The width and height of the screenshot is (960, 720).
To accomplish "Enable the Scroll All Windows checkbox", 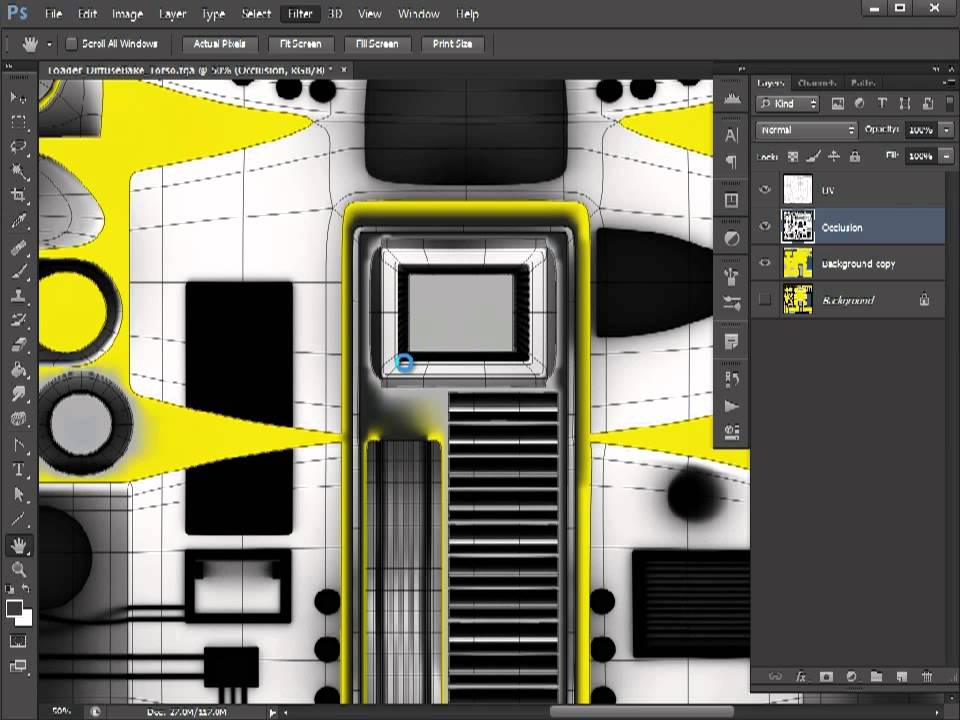I will pyautogui.click(x=71, y=44).
